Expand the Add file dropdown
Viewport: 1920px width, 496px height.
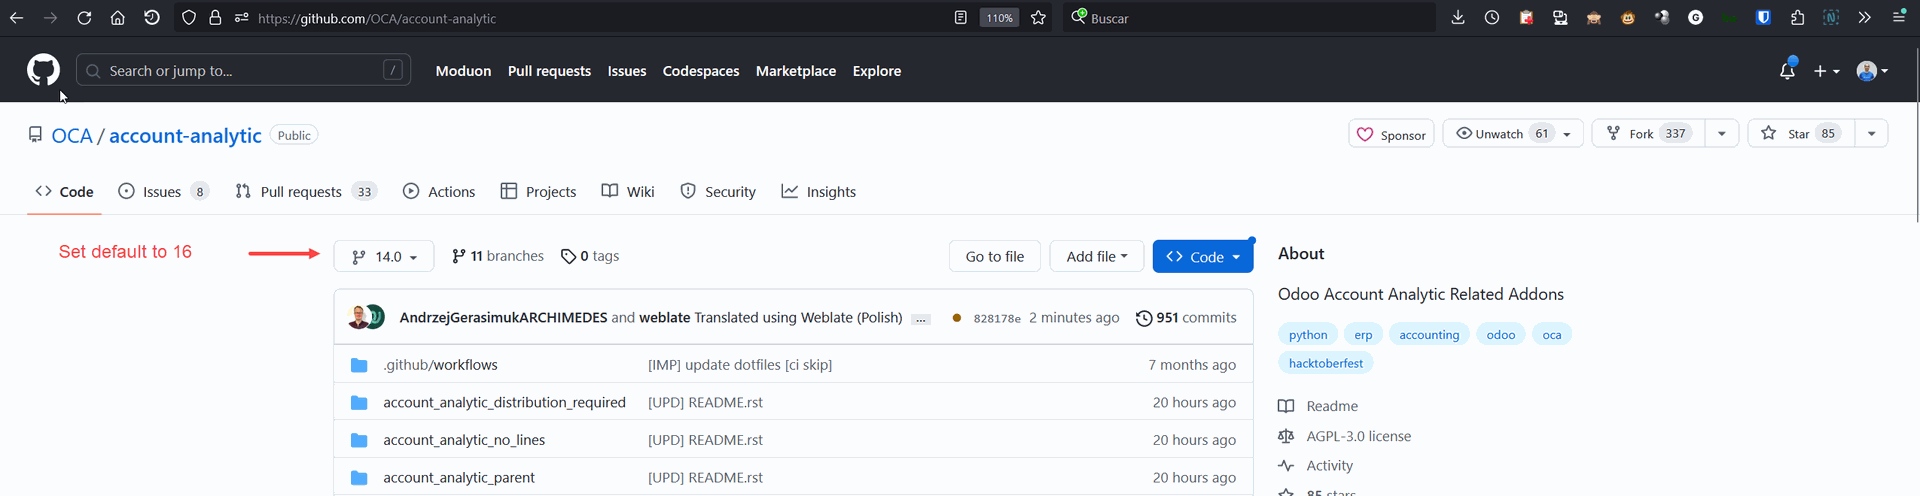click(1096, 257)
